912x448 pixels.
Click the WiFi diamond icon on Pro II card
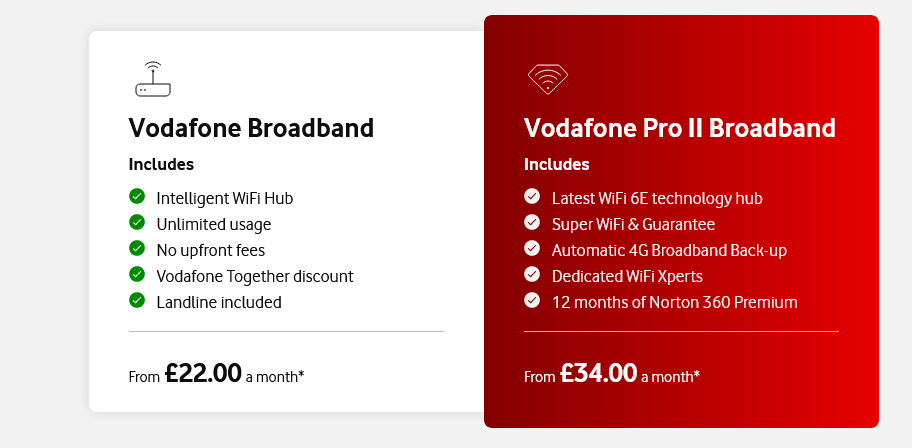click(x=548, y=79)
